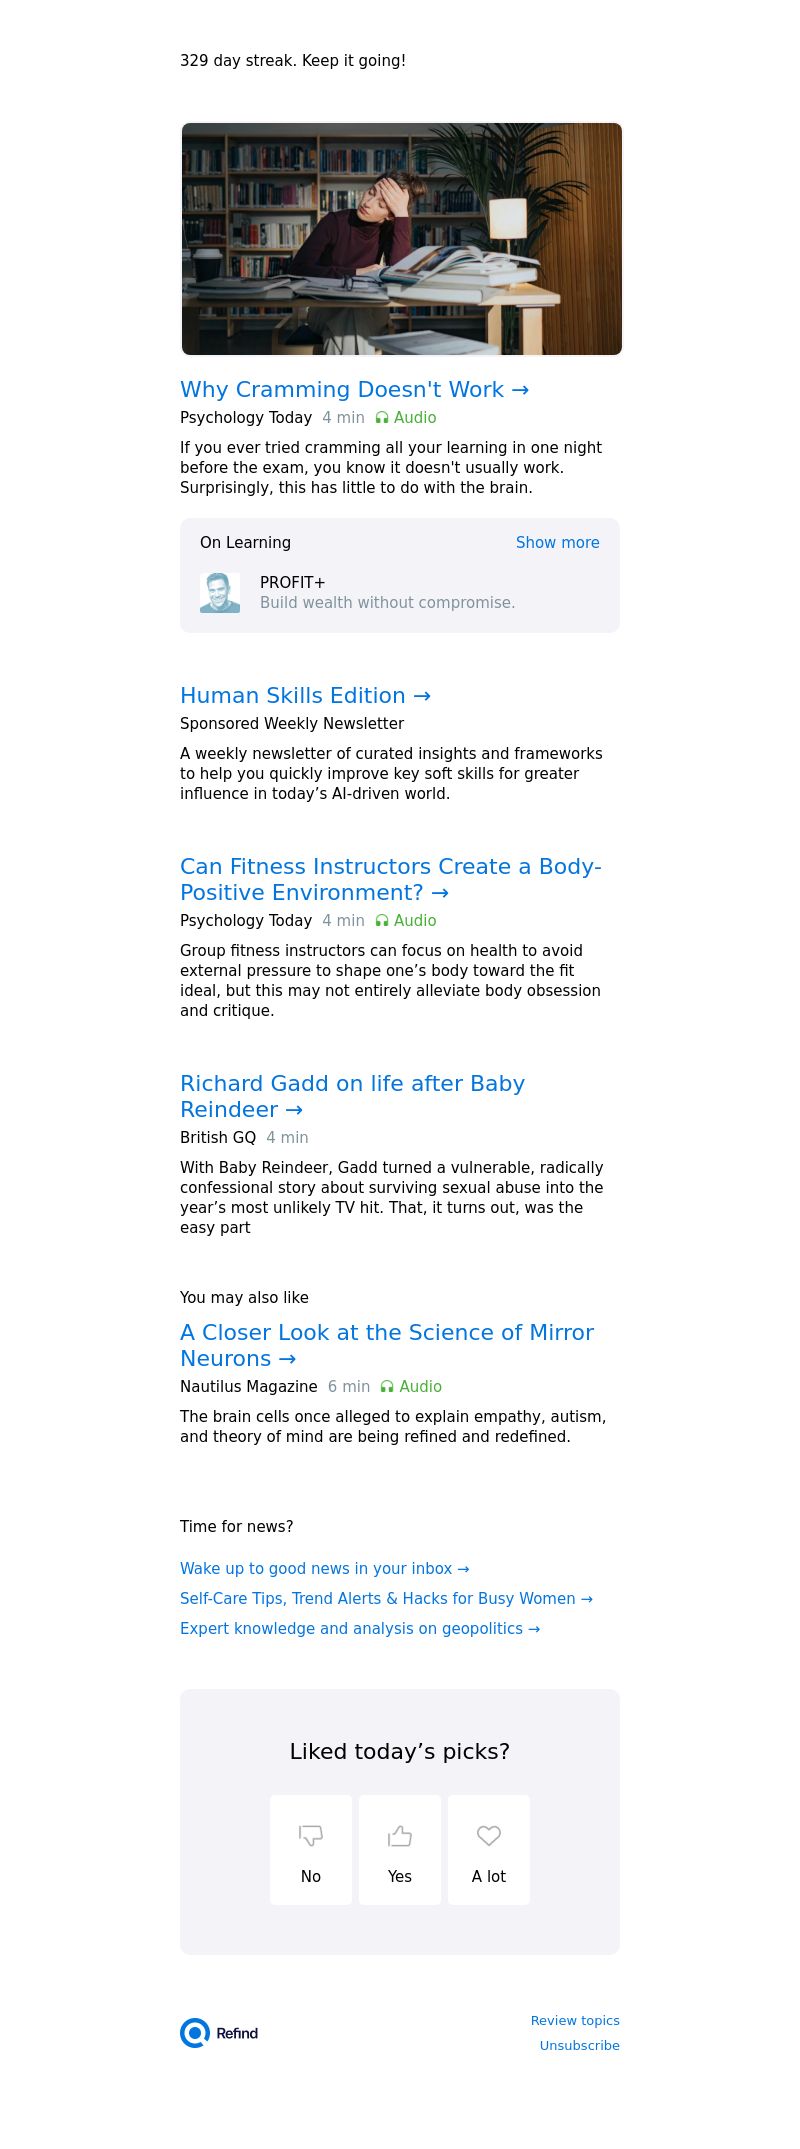This screenshot has width=800, height=2149.
Task: Open A Closer Look at Mirror Neurons
Action: tap(387, 1346)
